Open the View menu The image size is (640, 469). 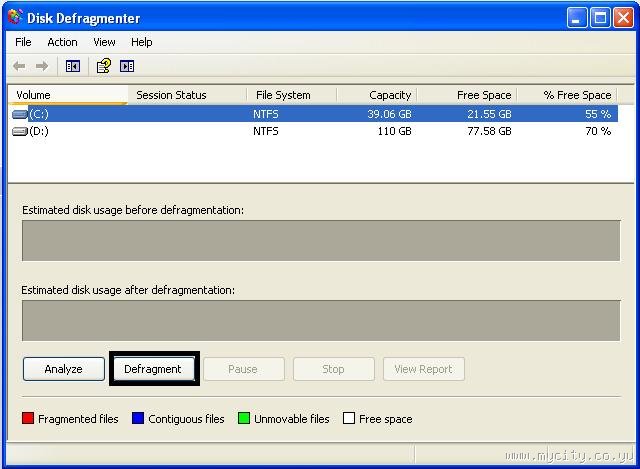(104, 42)
